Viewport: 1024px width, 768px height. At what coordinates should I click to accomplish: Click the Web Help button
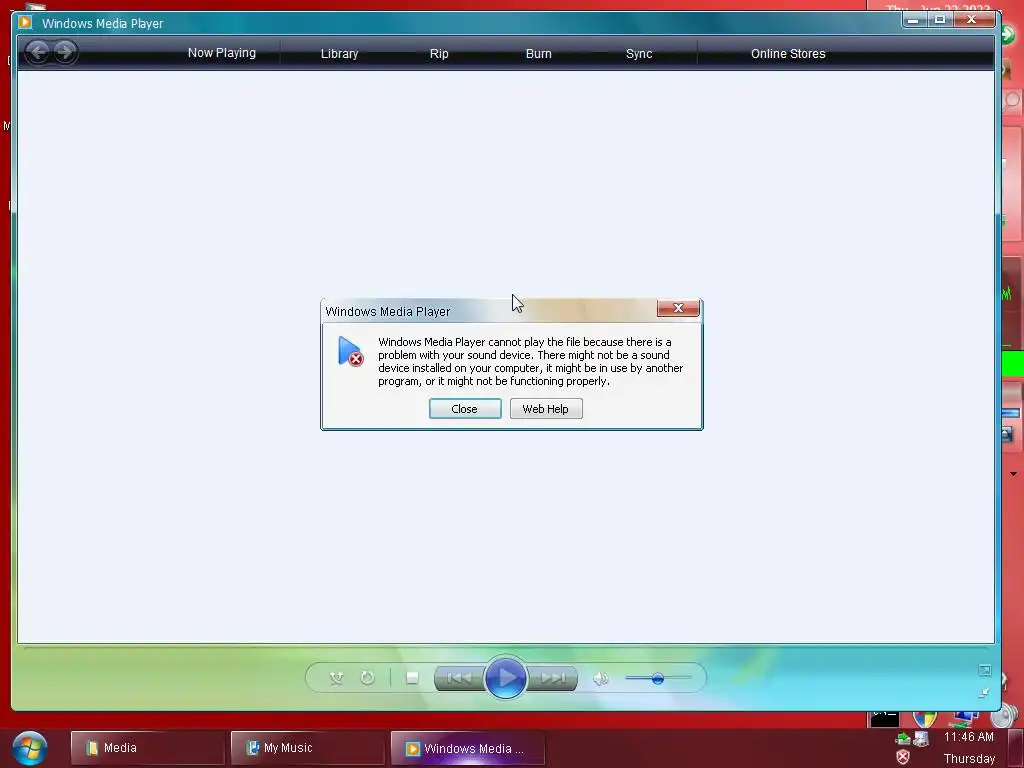coord(546,409)
